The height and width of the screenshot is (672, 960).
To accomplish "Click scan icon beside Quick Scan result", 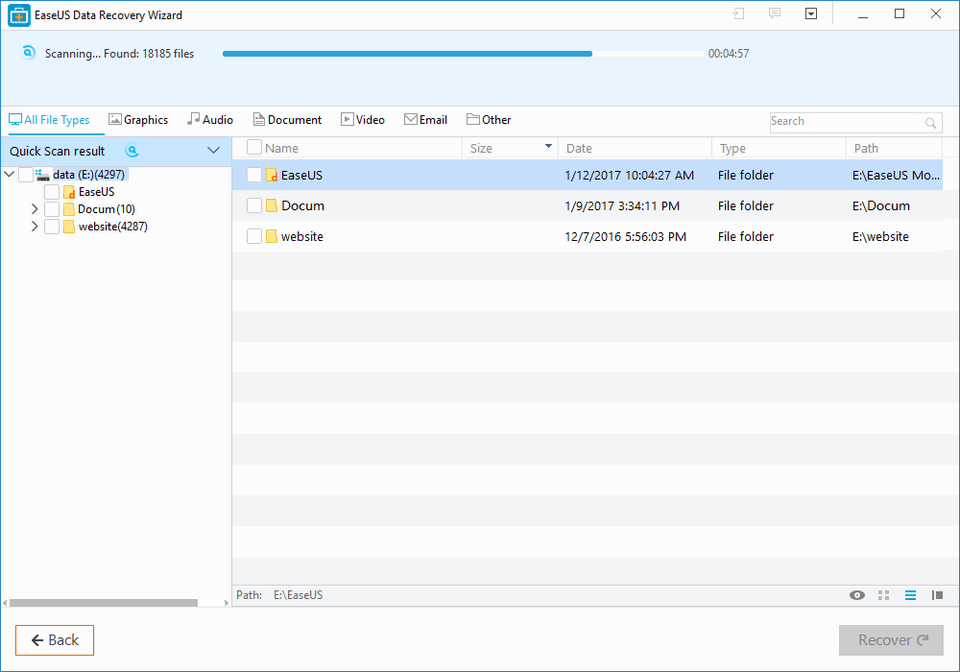I will 131,151.
